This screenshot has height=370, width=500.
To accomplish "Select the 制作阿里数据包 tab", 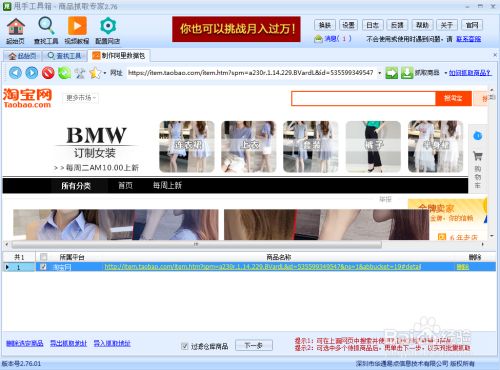I will (x=119, y=55).
